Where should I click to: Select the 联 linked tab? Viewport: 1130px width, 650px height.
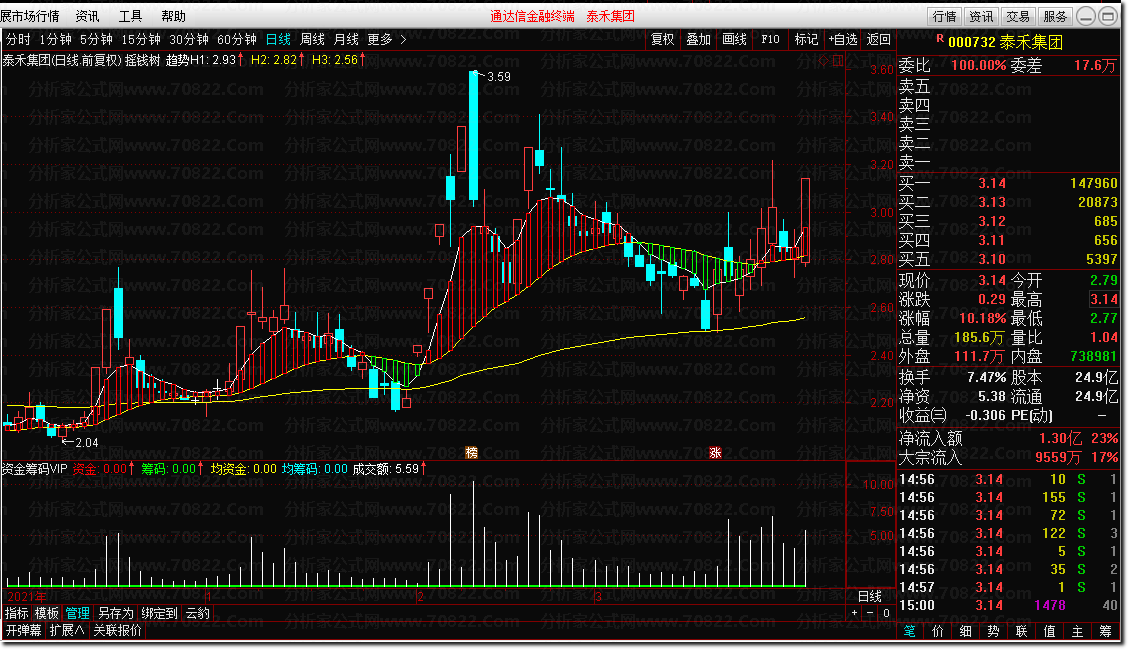[x=1021, y=631]
